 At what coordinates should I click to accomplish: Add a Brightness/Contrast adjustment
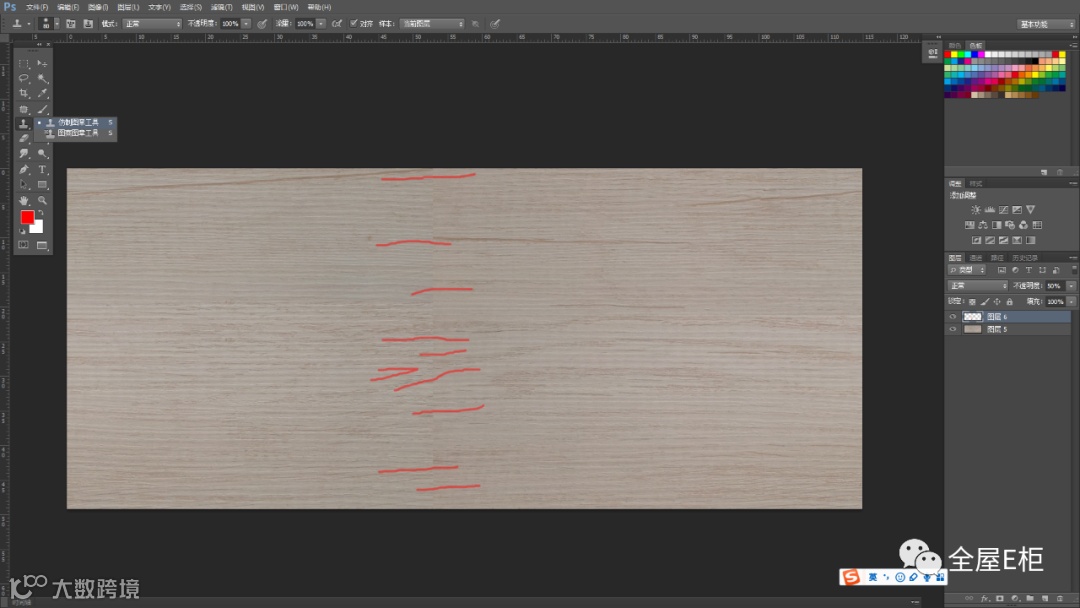975,210
